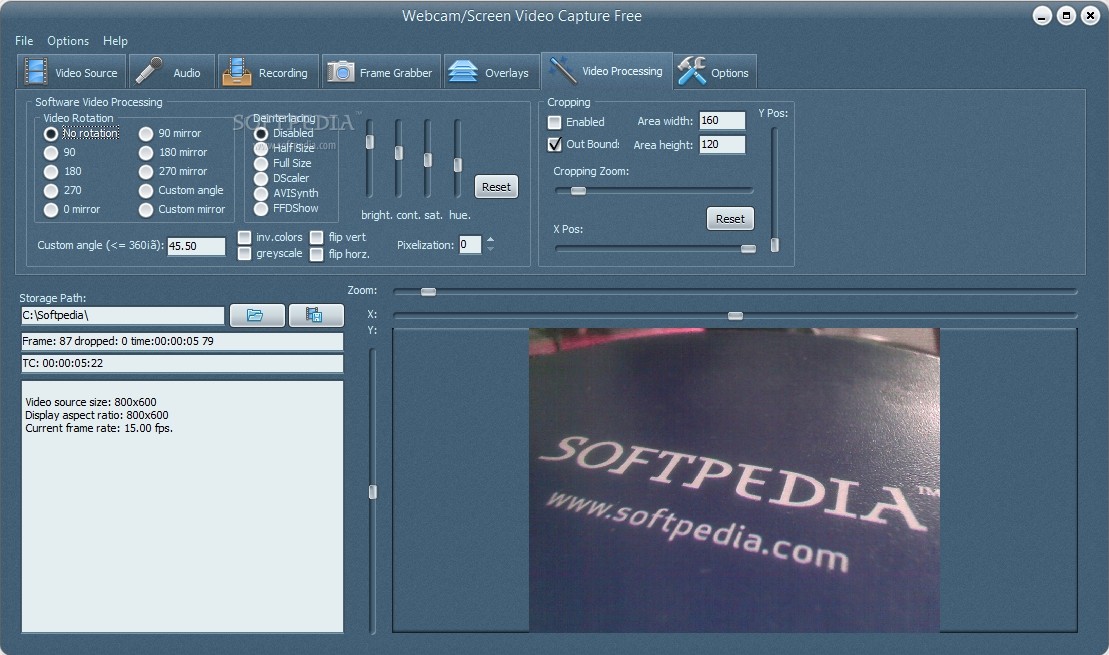Select Disabled deinterlacing option

tap(261, 133)
